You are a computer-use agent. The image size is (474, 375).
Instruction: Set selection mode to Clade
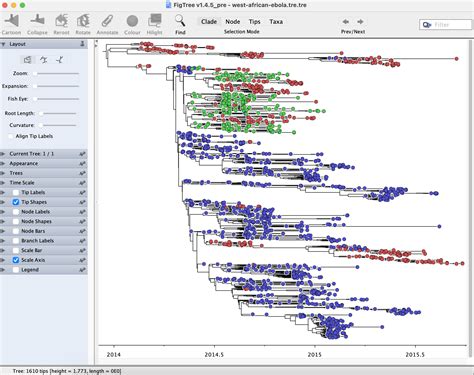[209, 22]
